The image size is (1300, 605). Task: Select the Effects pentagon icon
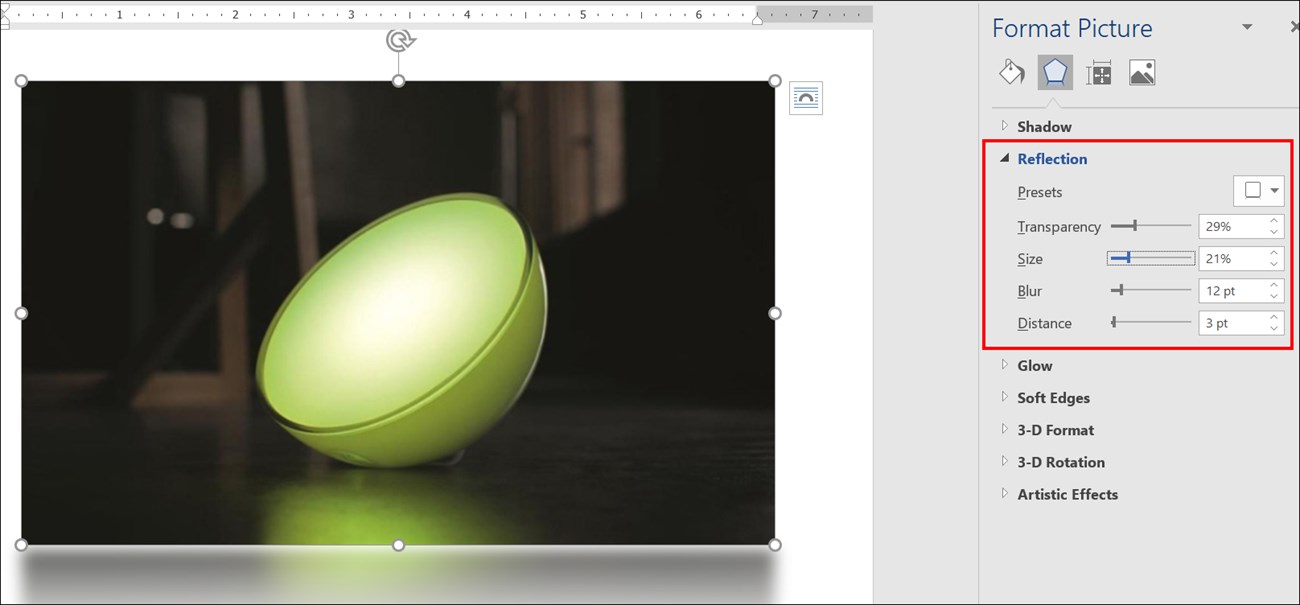(1055, 73)
